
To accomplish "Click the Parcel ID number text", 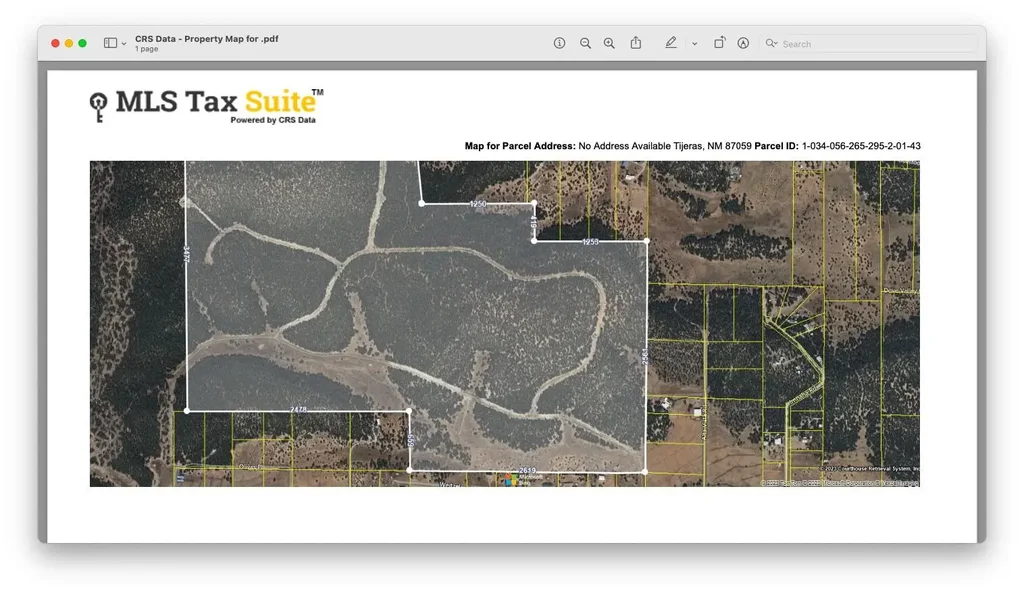I will (x=861, y=146).
